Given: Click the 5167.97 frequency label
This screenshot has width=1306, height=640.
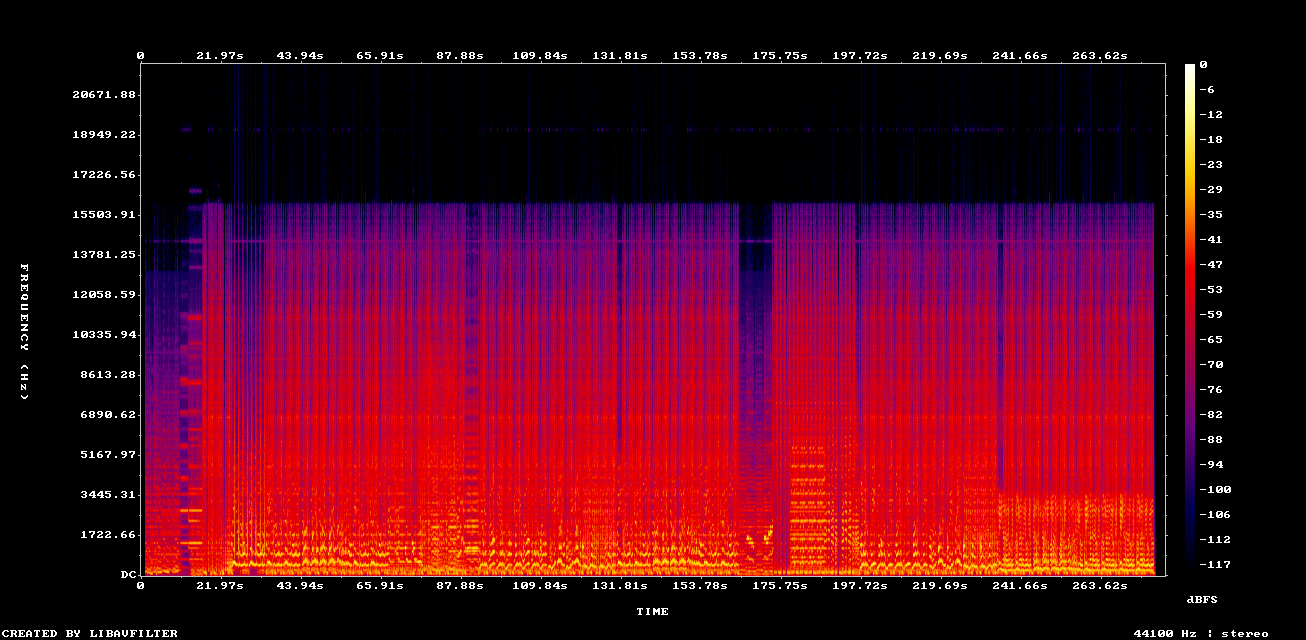Looking at the screenshot, I should [x=107, y=454].
